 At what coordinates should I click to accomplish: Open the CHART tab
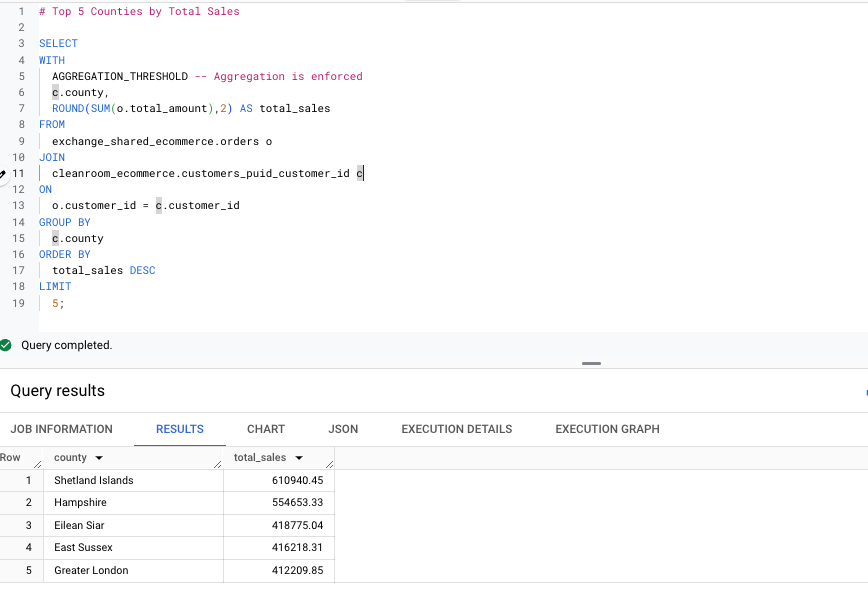[266, 429]
